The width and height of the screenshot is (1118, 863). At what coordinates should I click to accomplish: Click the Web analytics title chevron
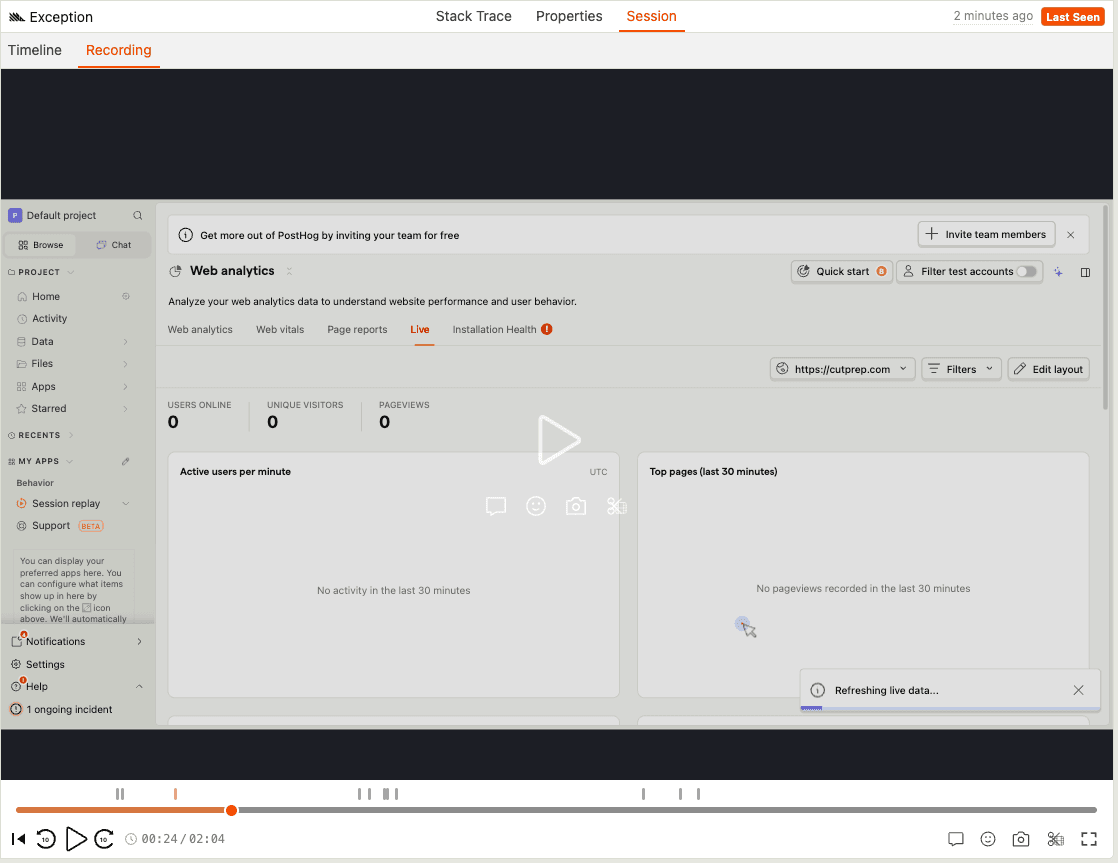pyautogui.click(x=289, y=271)
